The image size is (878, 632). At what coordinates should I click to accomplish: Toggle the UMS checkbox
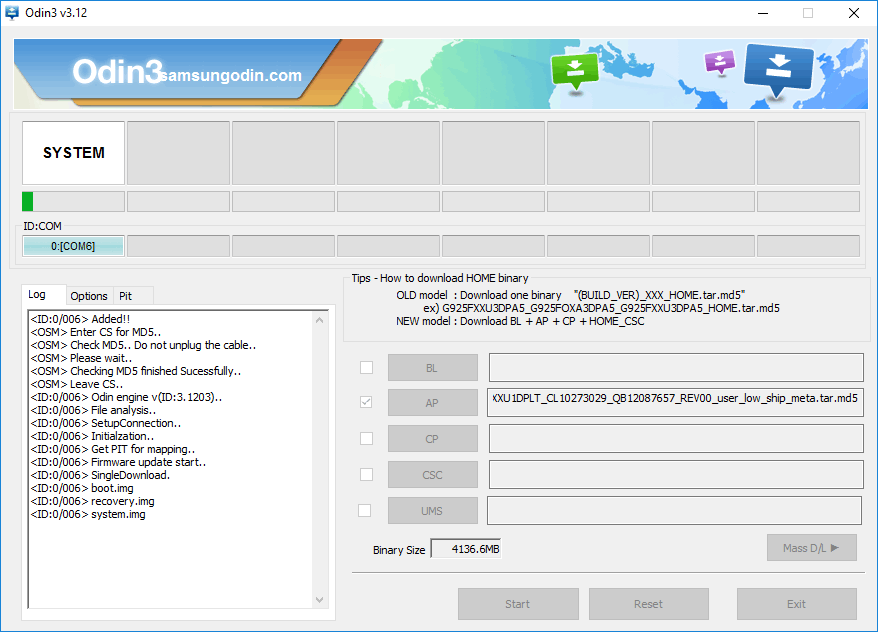click(x=365, y=511)
